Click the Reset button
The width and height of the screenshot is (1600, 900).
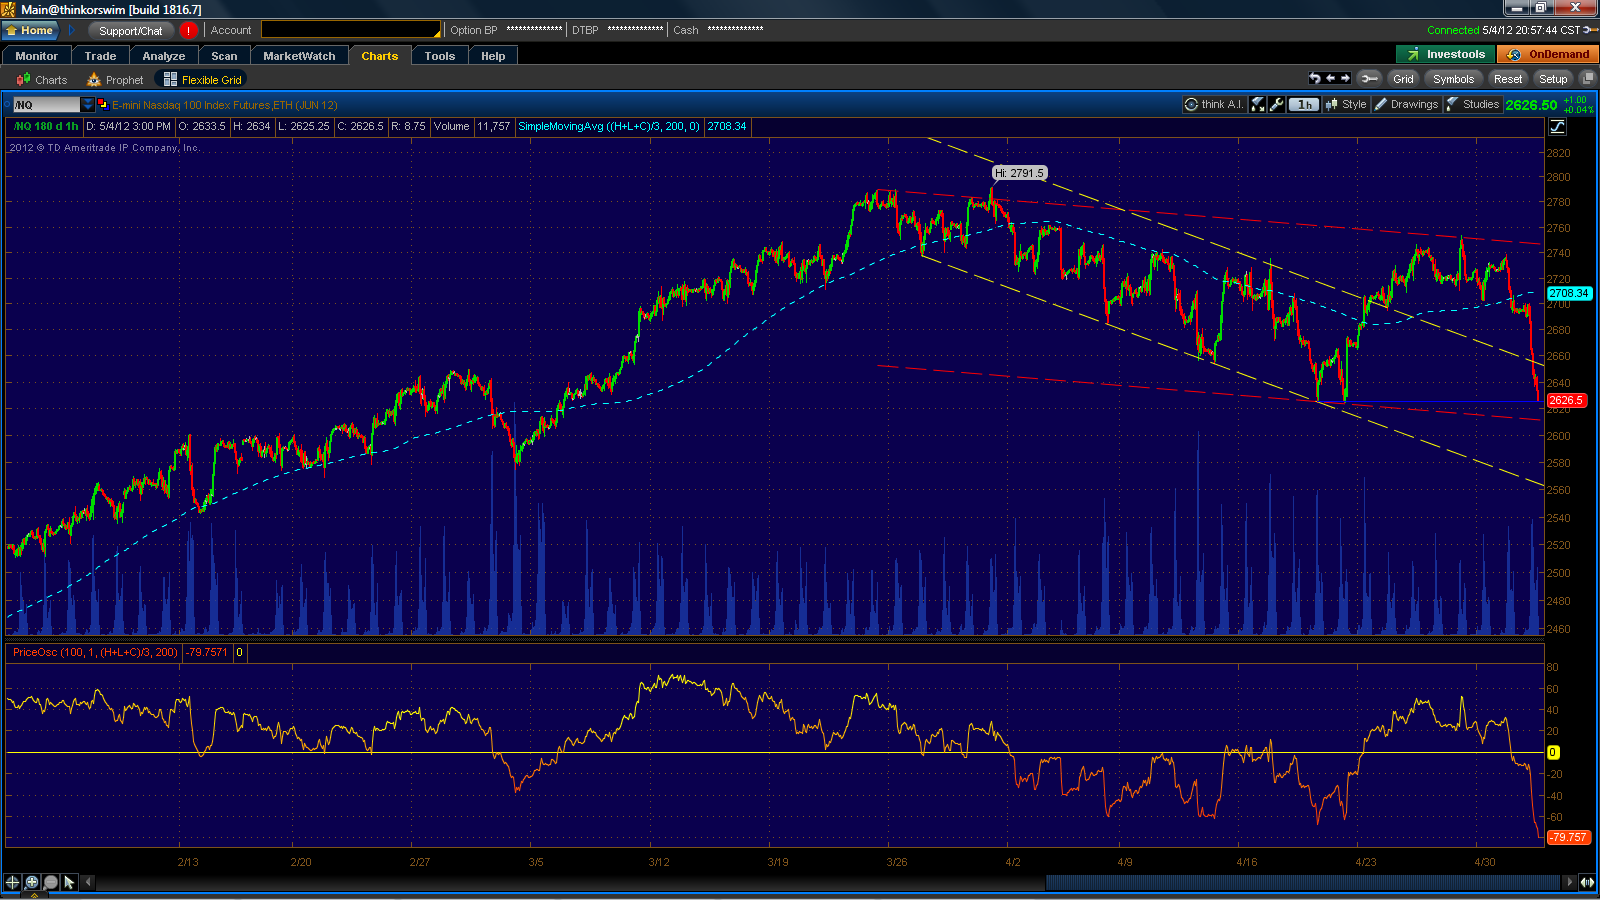coord(1508,79)
